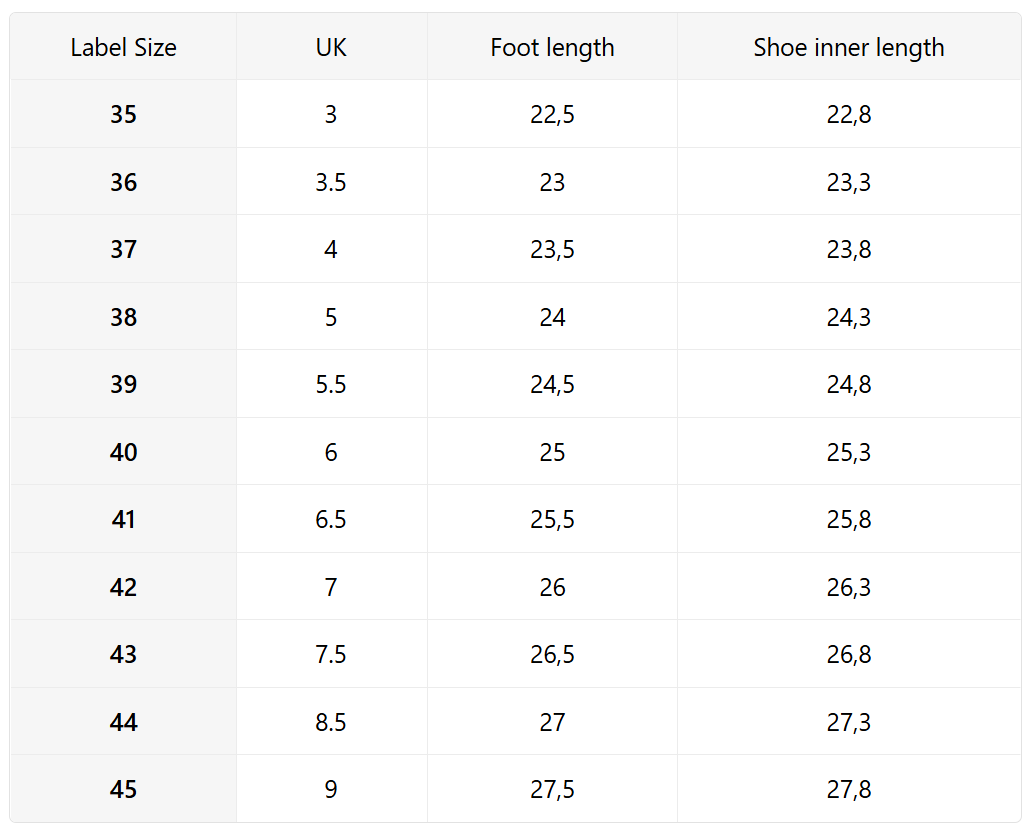
Task: Select label size 38 cell
Action: pos(123,318)
